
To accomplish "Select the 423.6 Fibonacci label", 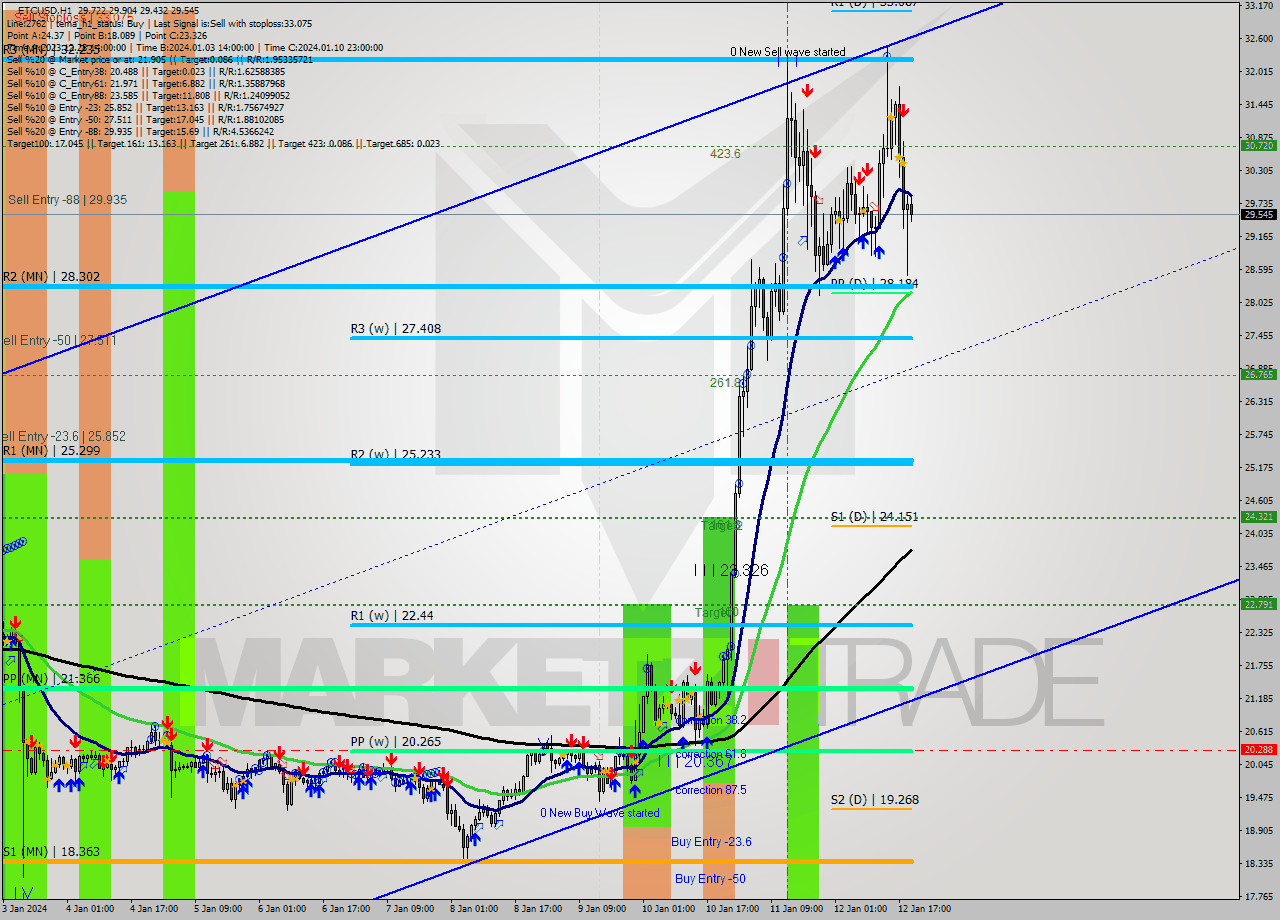I will point(725,154).
